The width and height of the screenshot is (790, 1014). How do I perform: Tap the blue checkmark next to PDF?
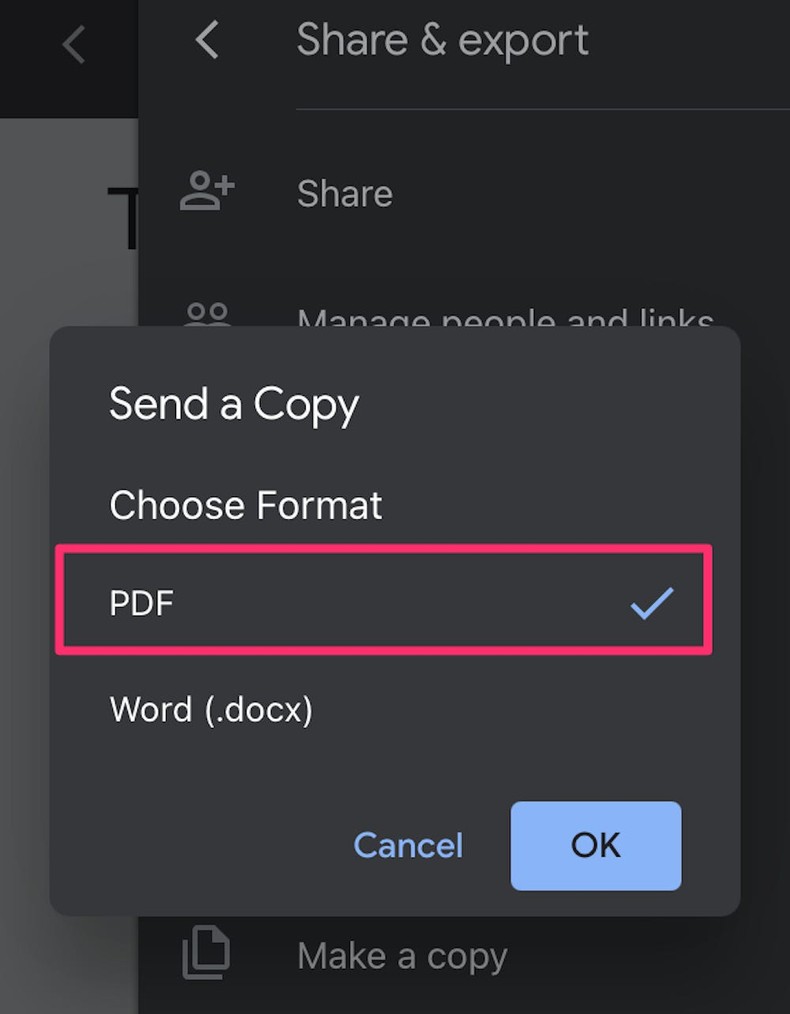click(x=653, y=601)
